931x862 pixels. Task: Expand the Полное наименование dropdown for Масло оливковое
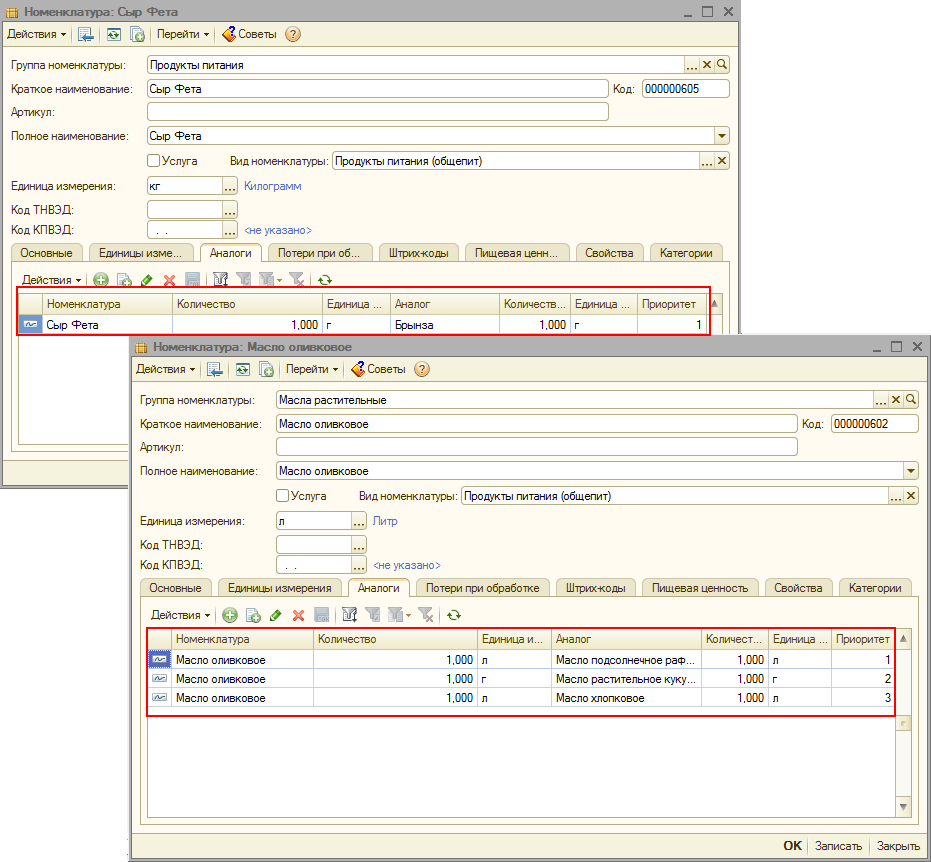coord(910,471)
